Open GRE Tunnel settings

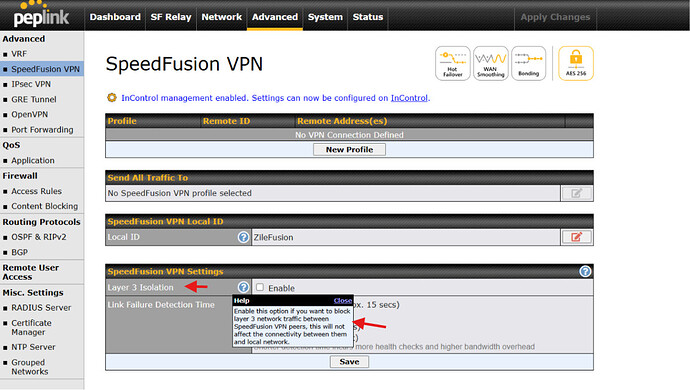[33, 99]
